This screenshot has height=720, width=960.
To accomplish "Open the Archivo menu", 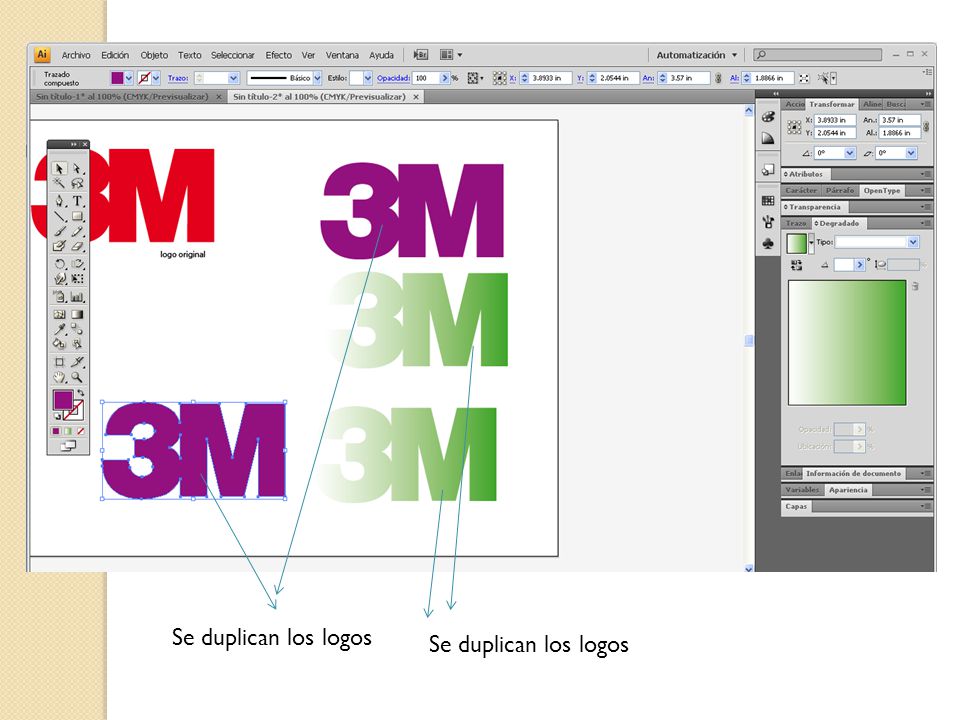I will (76, 55).
